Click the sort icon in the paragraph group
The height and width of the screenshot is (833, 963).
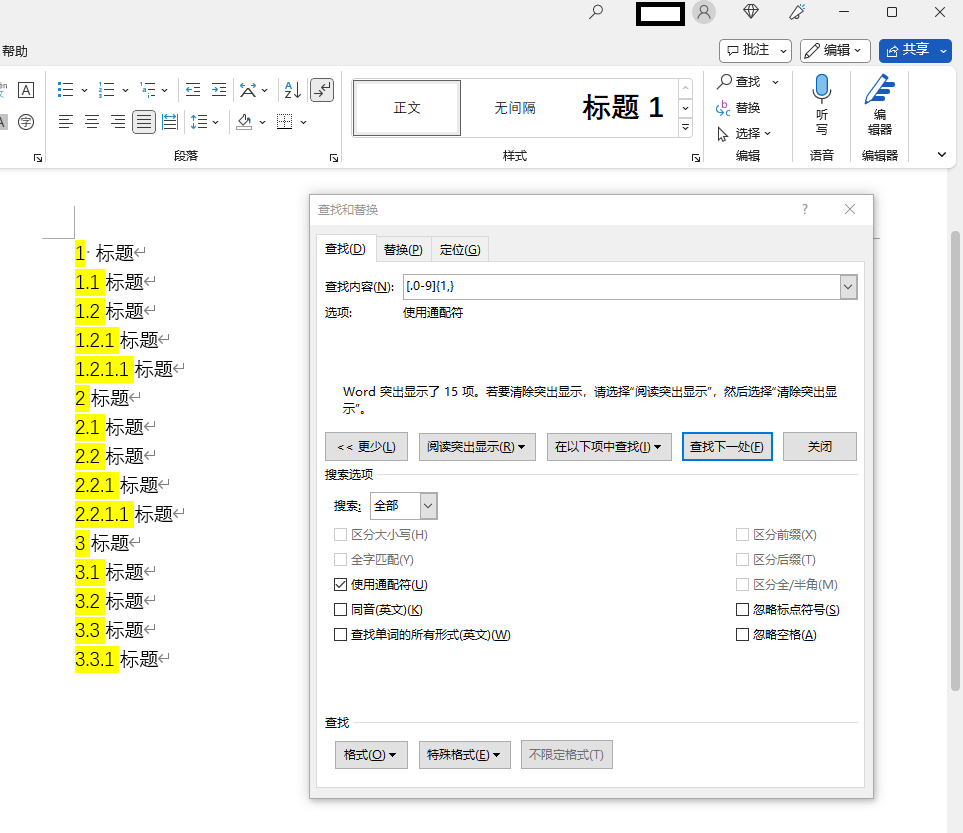[x=290, y=89]
